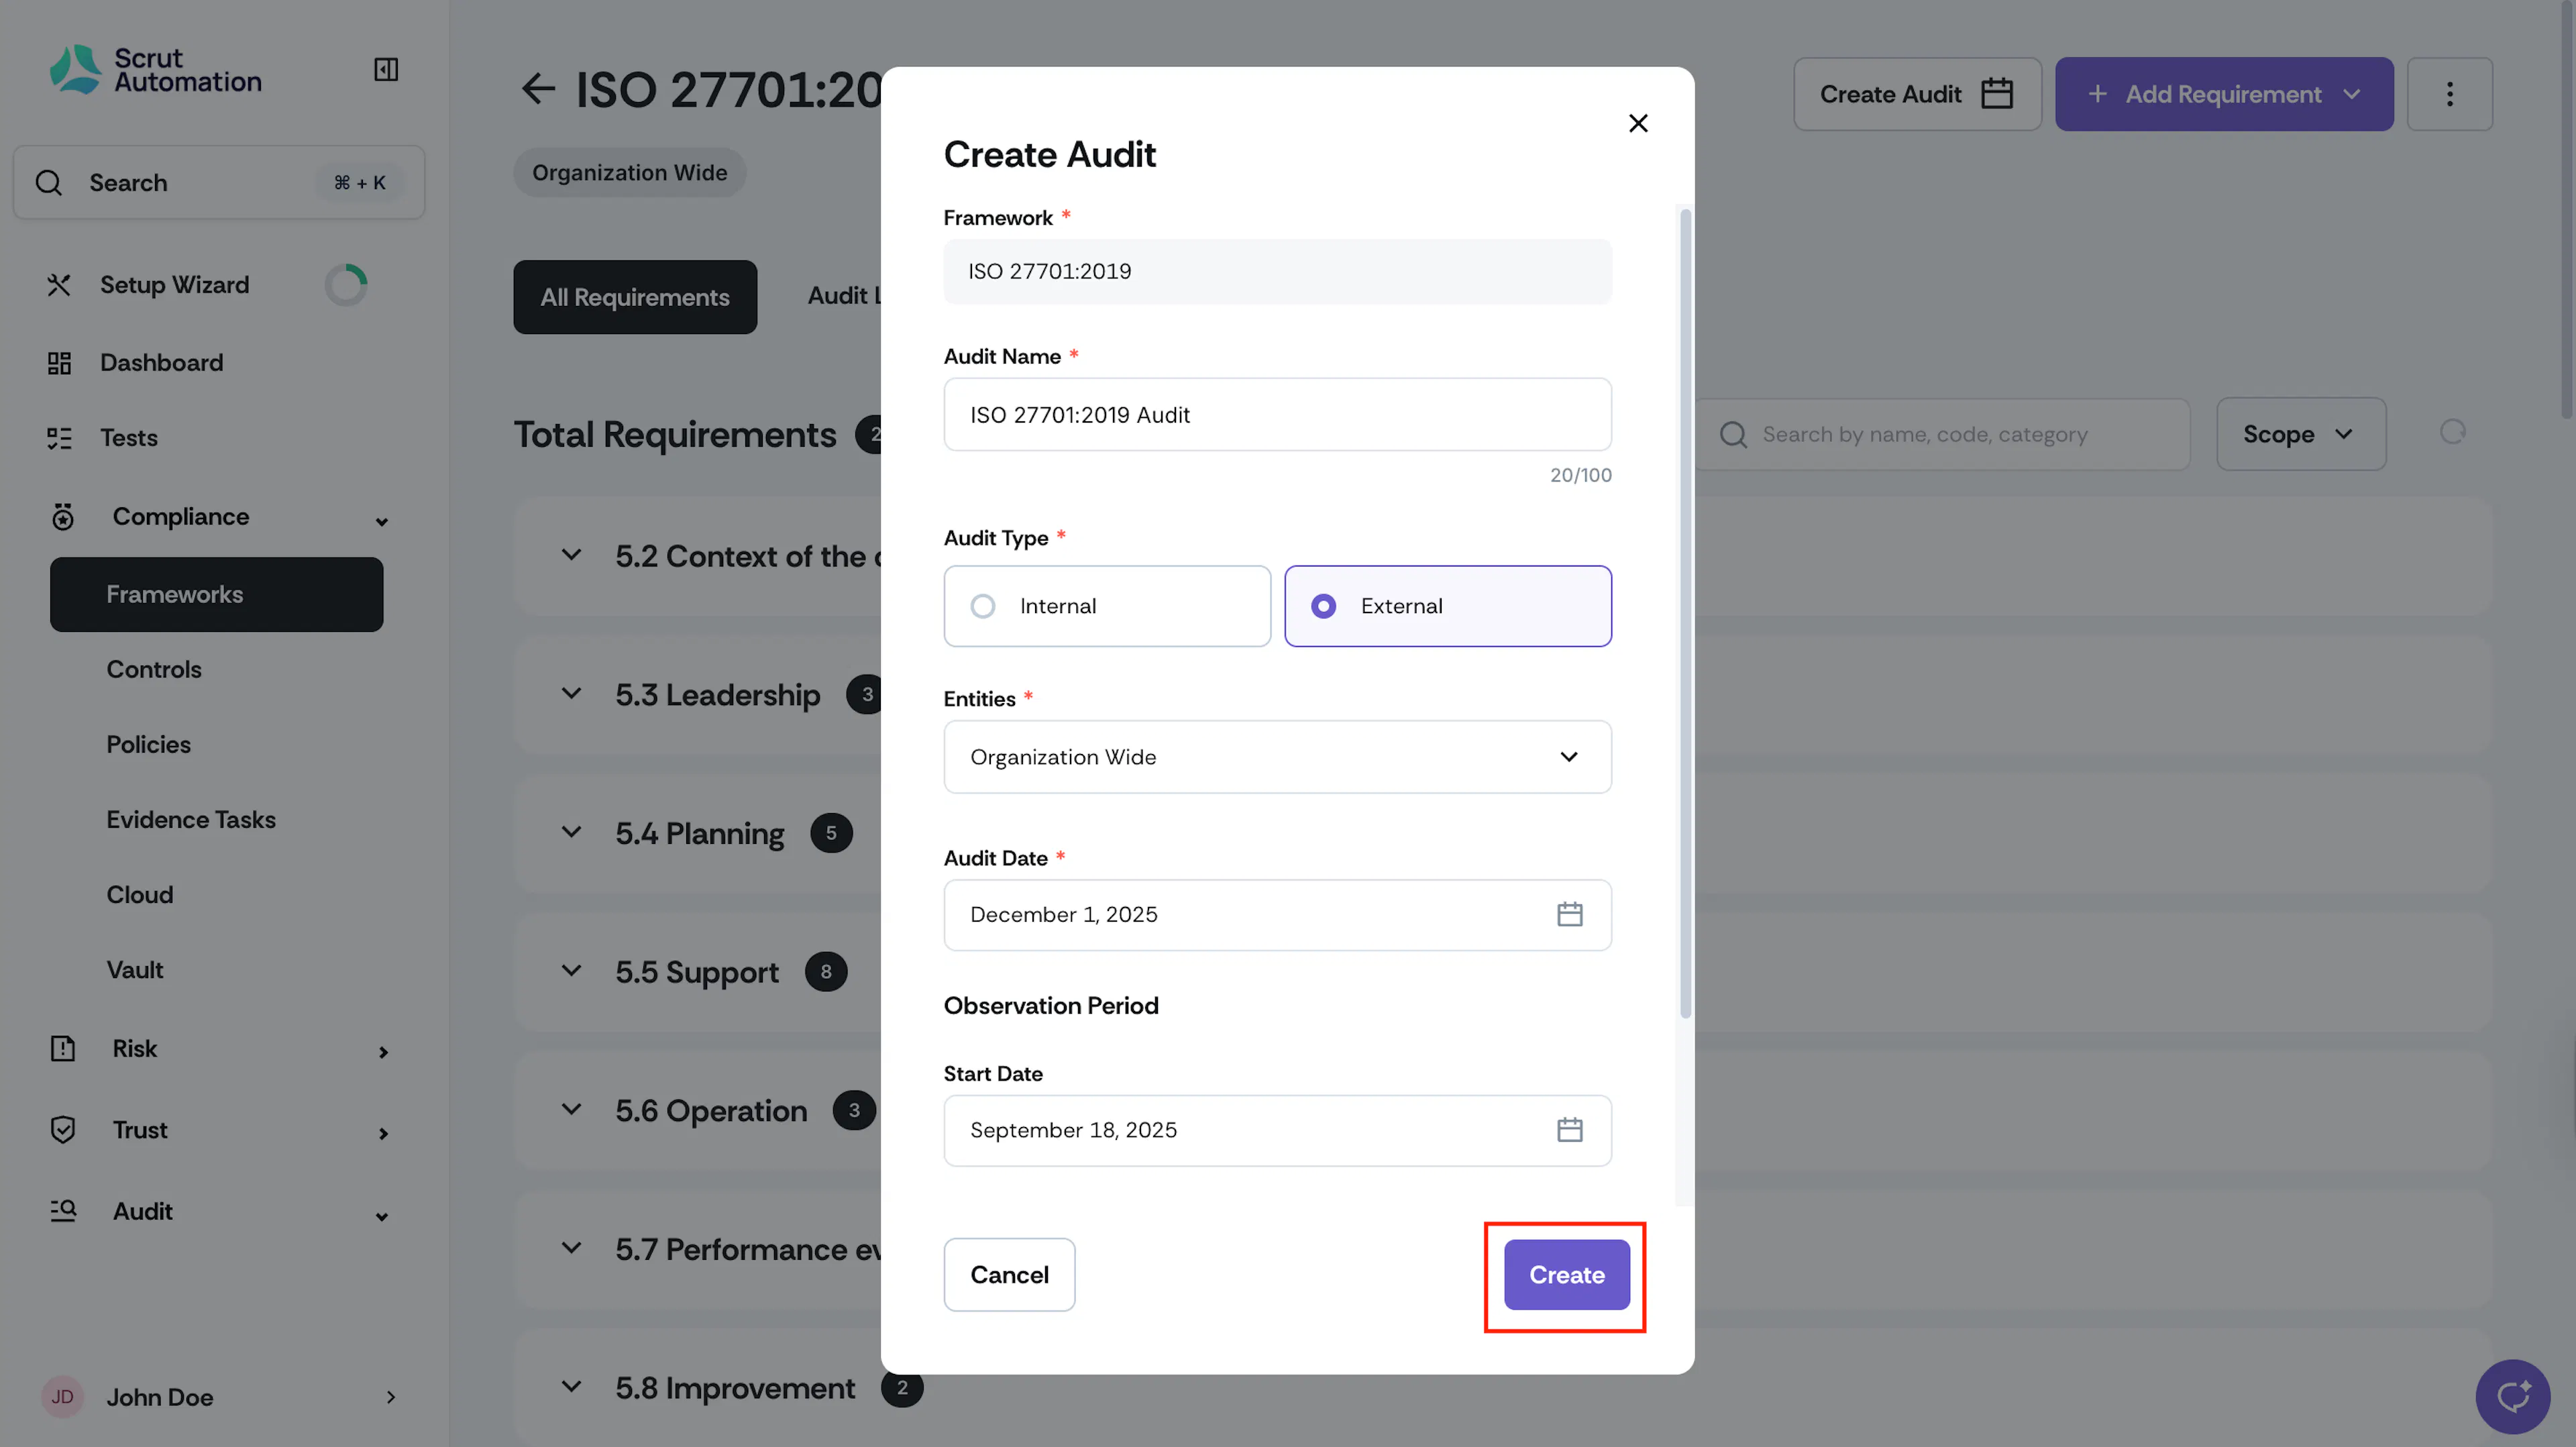
Task: Open the three-dot more options menu
Action: (2449, 94)
